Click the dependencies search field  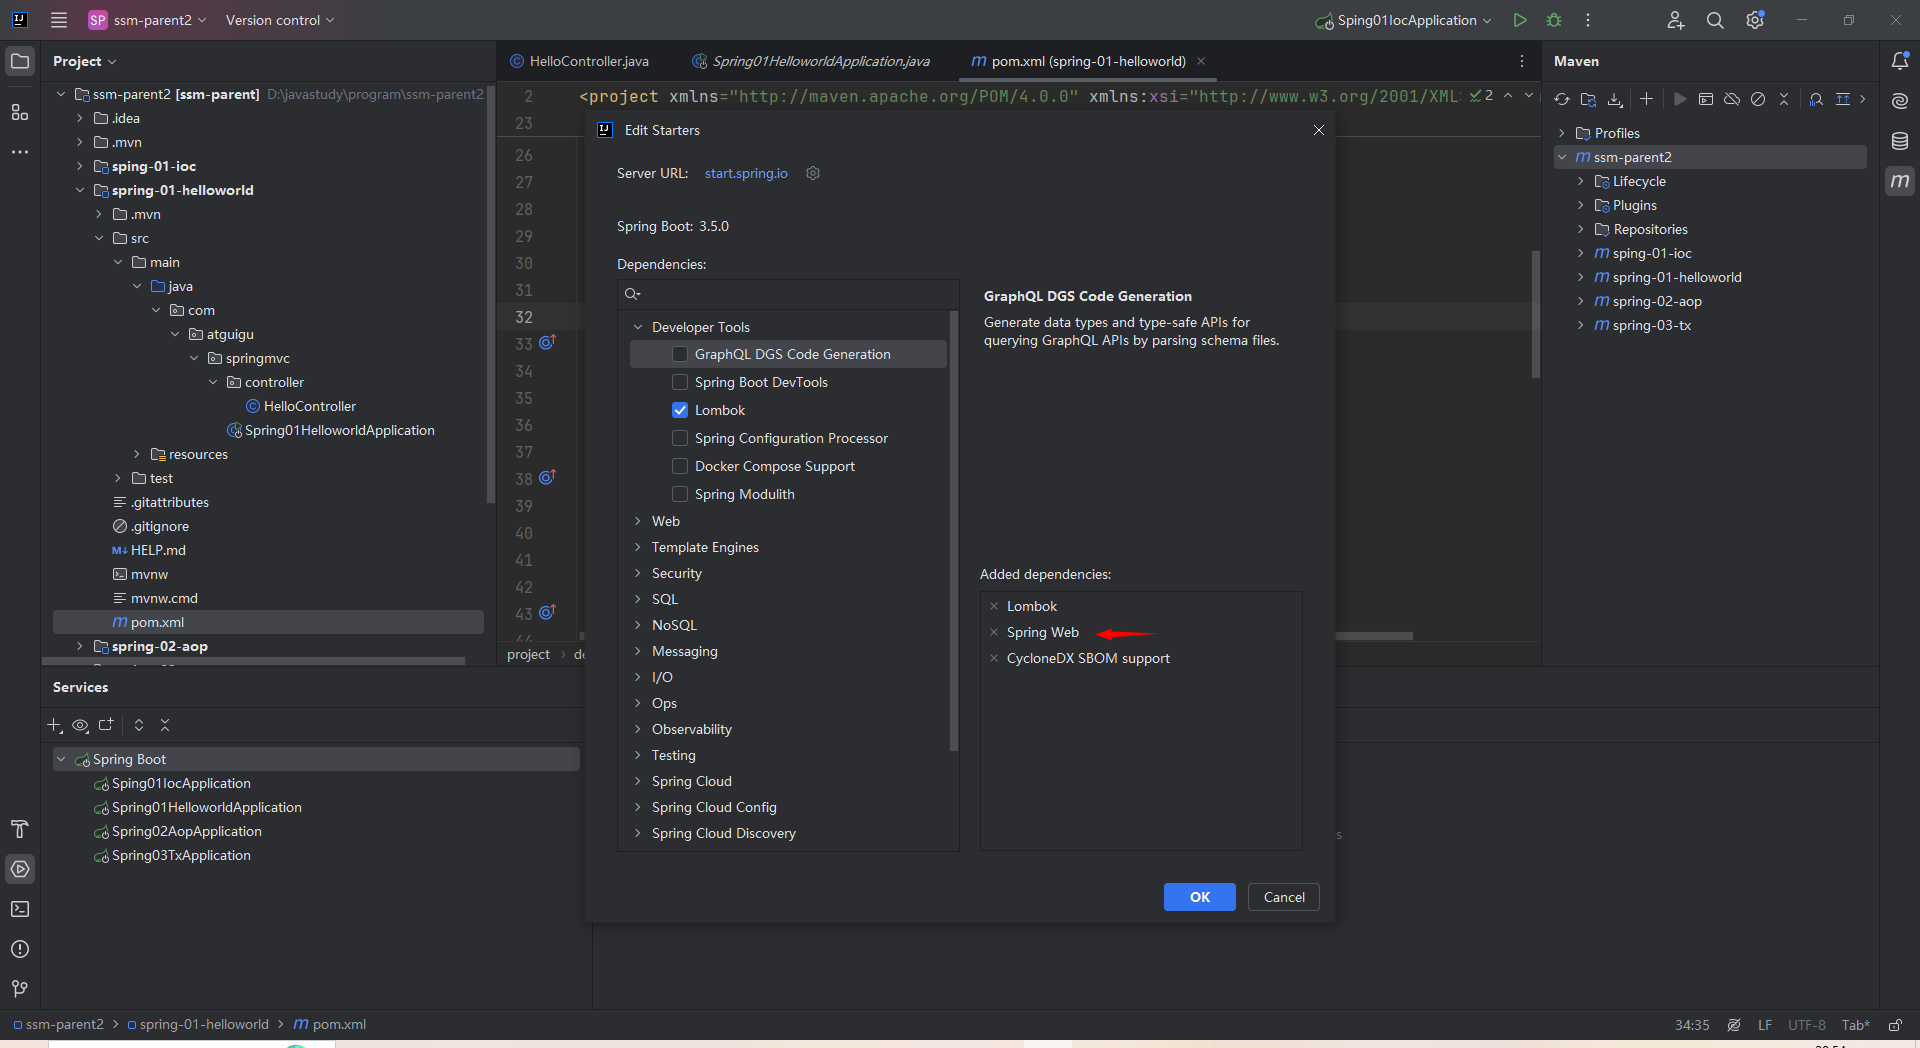[788, 294]
